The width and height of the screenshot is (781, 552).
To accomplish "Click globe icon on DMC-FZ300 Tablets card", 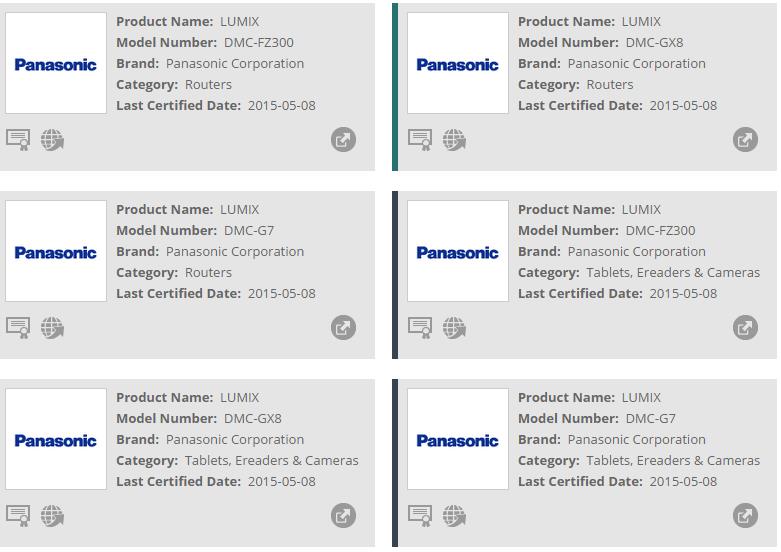I will click(454, 328).
